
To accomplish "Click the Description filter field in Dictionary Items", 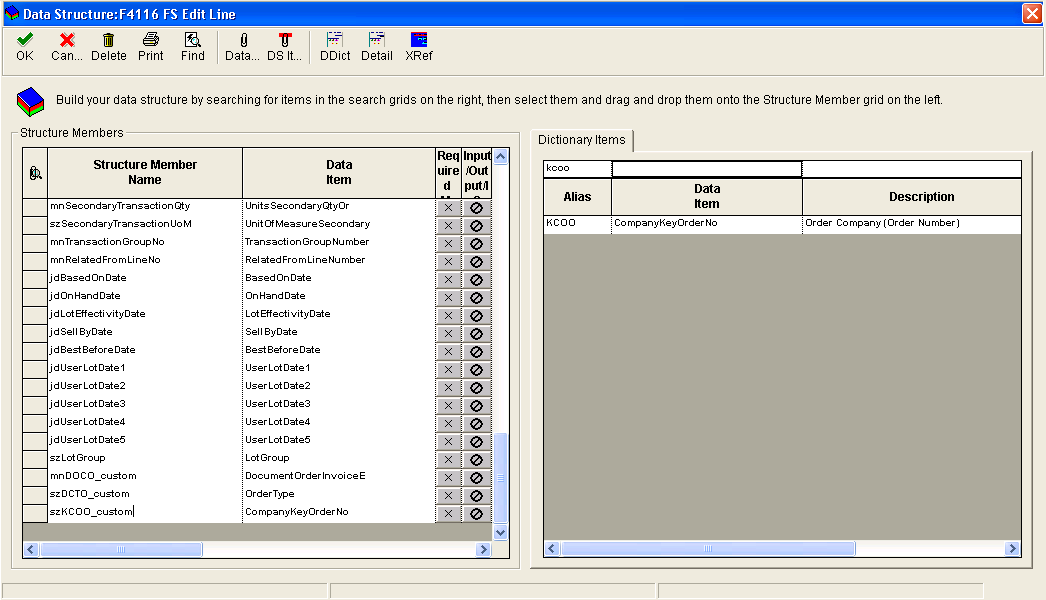I will (911, 169).
